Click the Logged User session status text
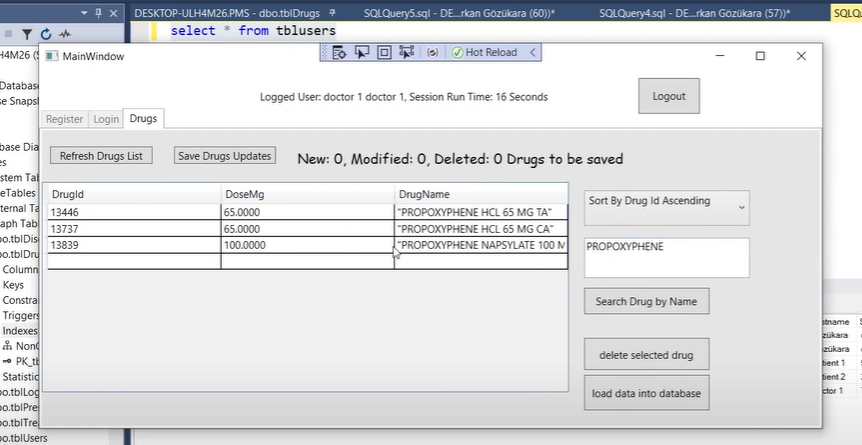 coord(404,97)
